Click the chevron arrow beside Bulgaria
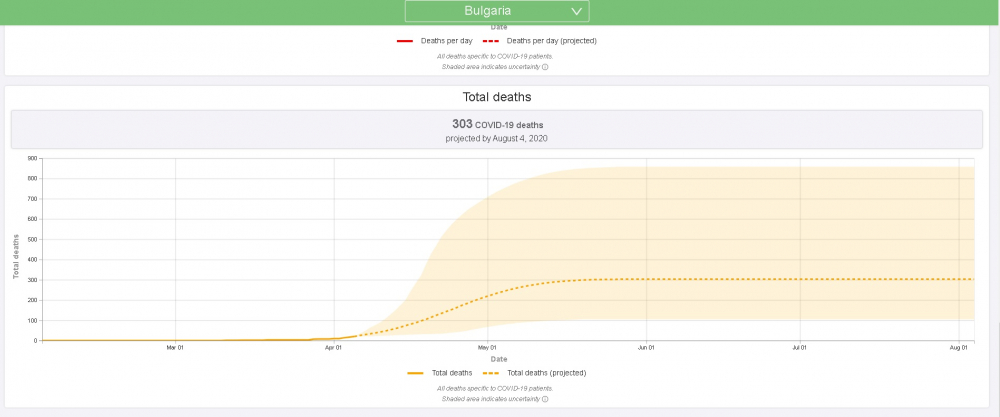 (x=577, y=11)
